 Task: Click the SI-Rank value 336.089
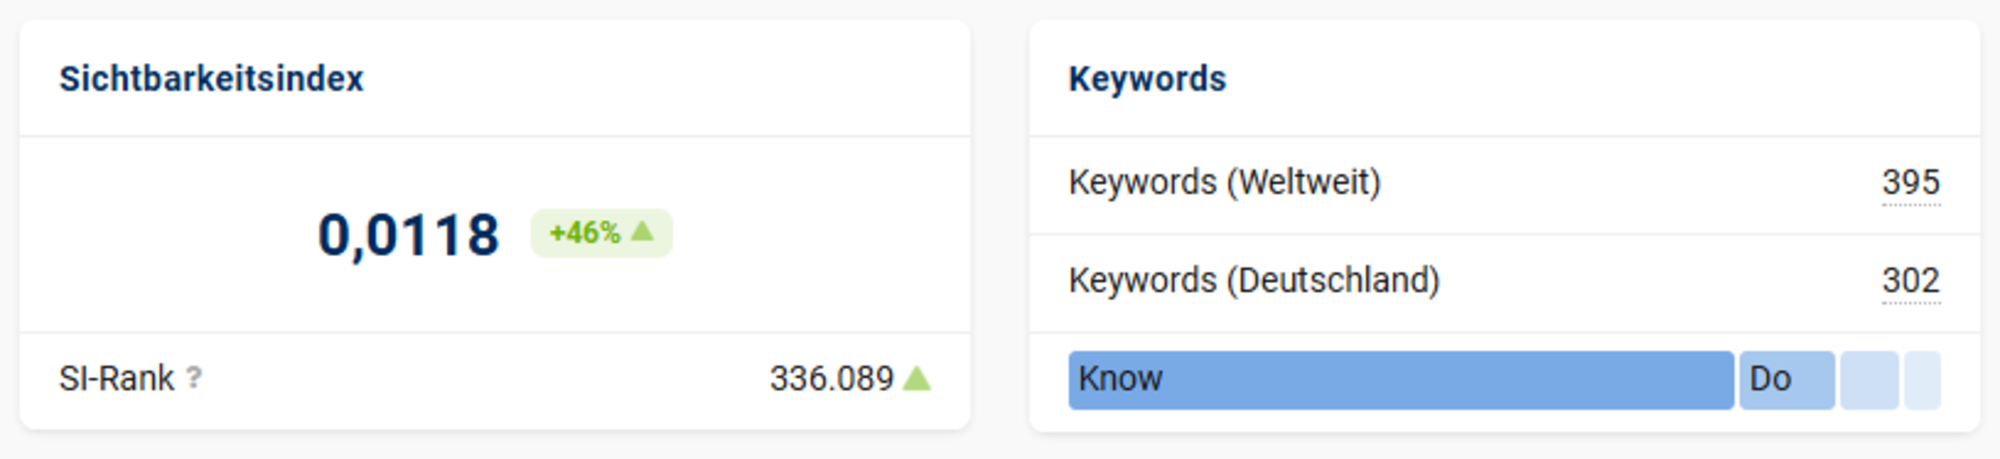[831, 379]
